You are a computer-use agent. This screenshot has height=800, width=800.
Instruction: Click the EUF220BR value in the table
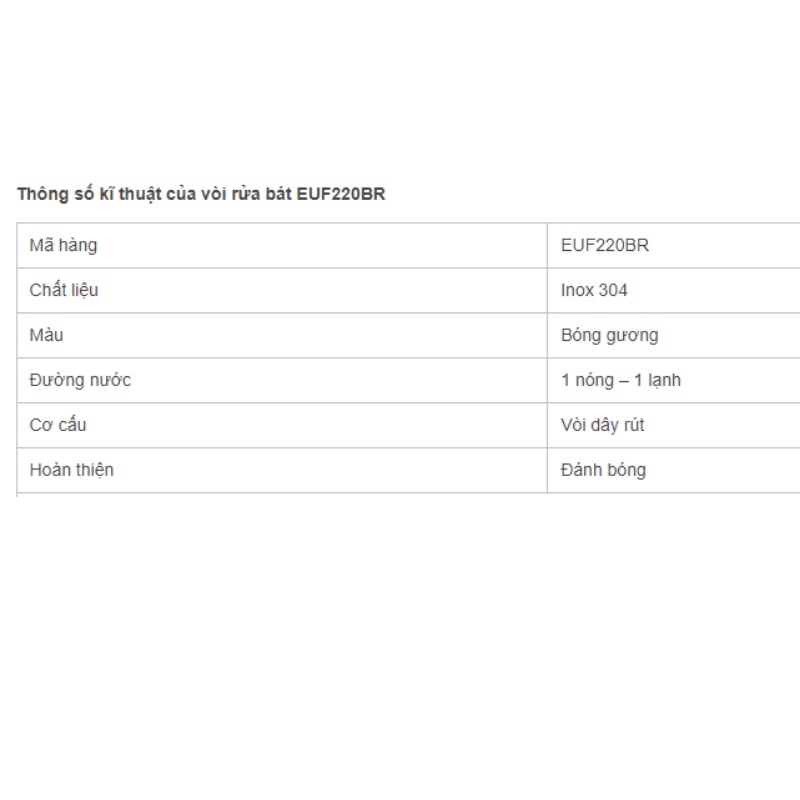tap(605, 245)
